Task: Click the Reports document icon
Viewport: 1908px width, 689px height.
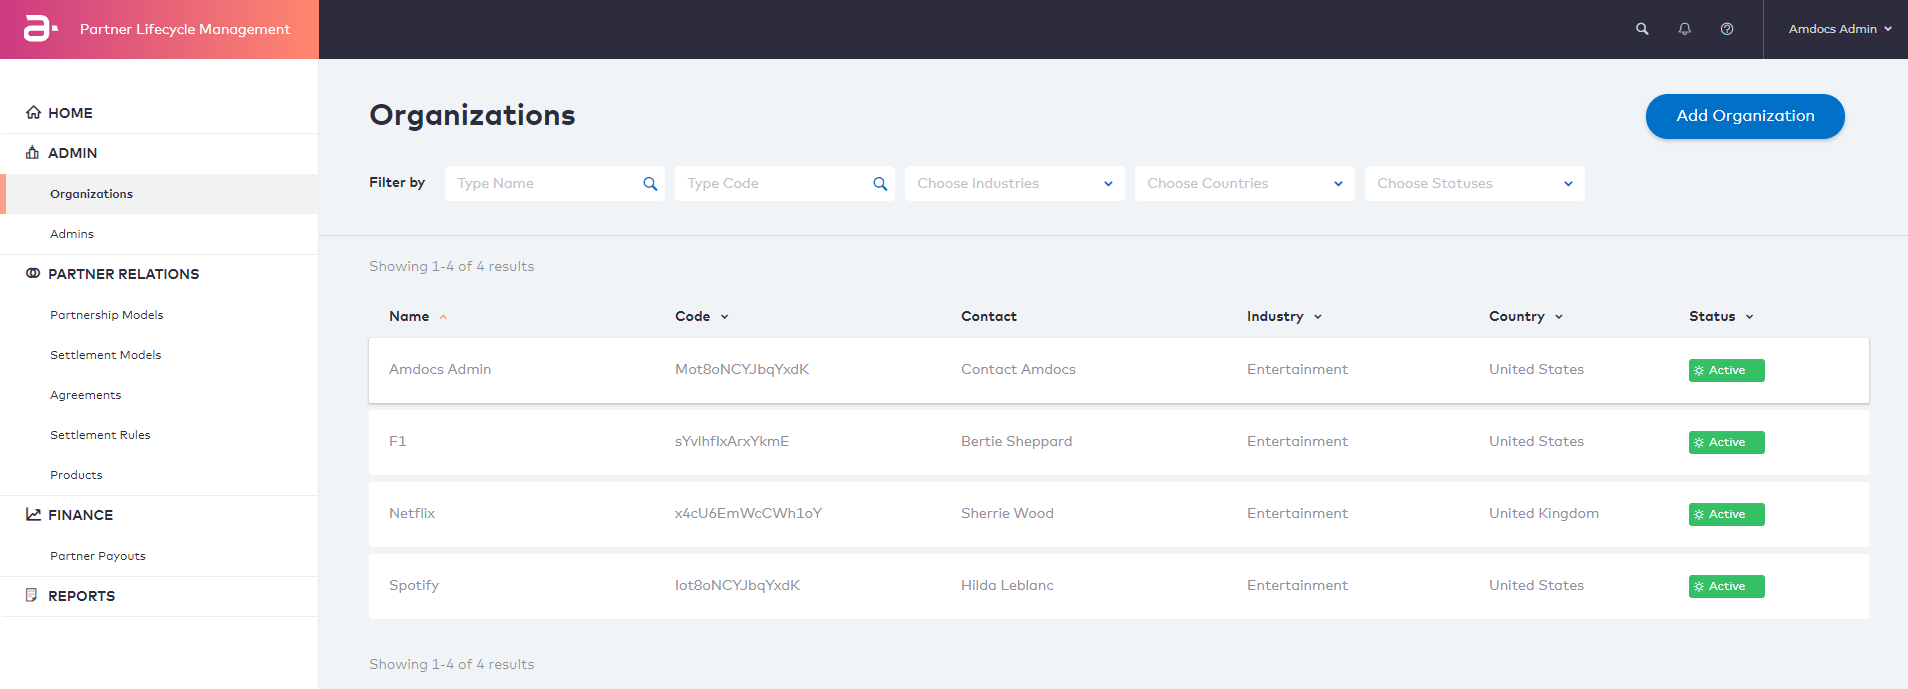Action: [x=32, y=595]
